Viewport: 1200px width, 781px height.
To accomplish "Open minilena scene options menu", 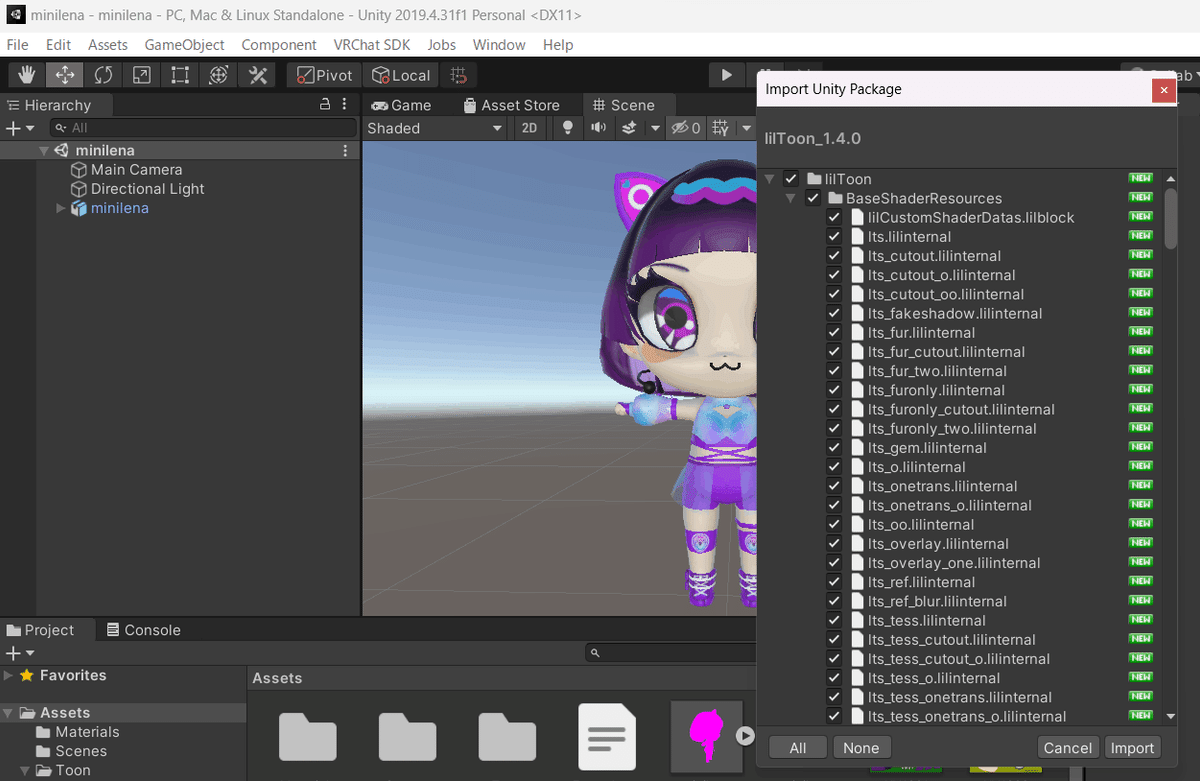I will 346,150.
